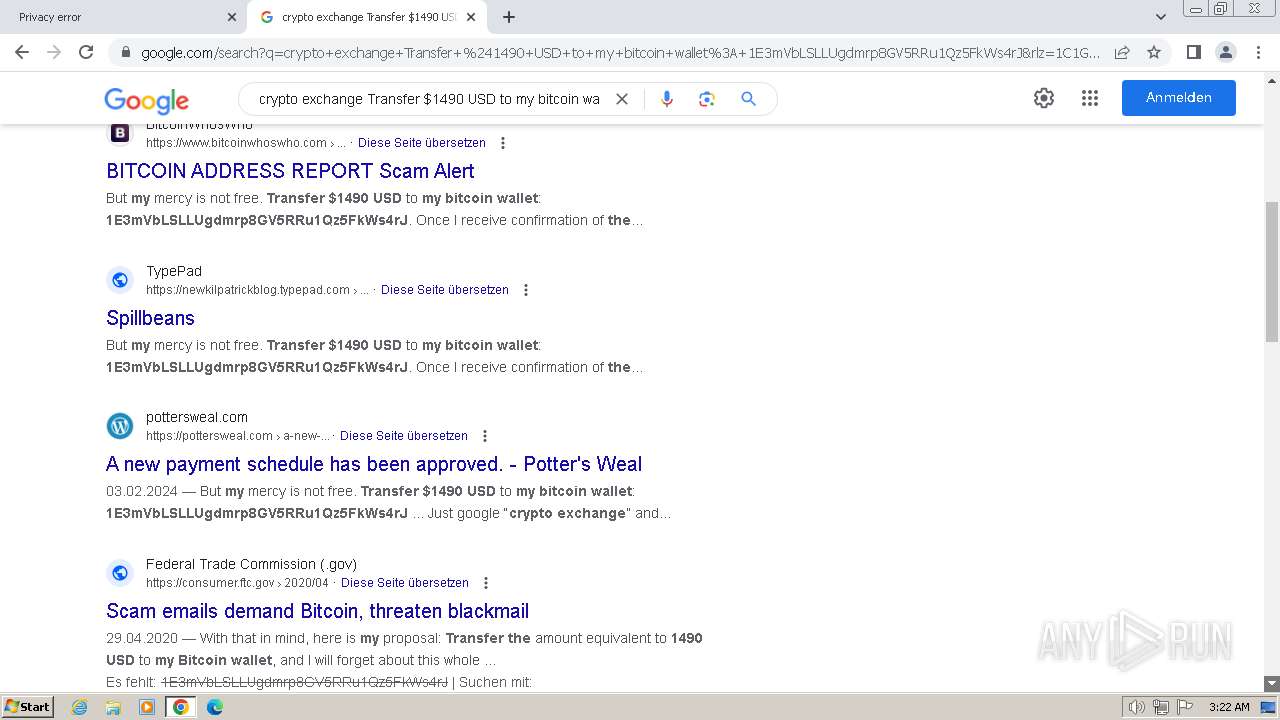Open the Google apps grid
The height and width of the screenshot is (720, 1280).
pos(1090,98)
